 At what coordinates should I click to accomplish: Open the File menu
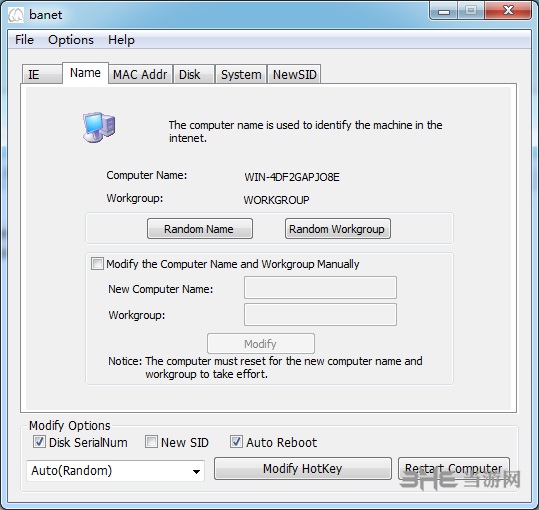[x=24, y=40]
